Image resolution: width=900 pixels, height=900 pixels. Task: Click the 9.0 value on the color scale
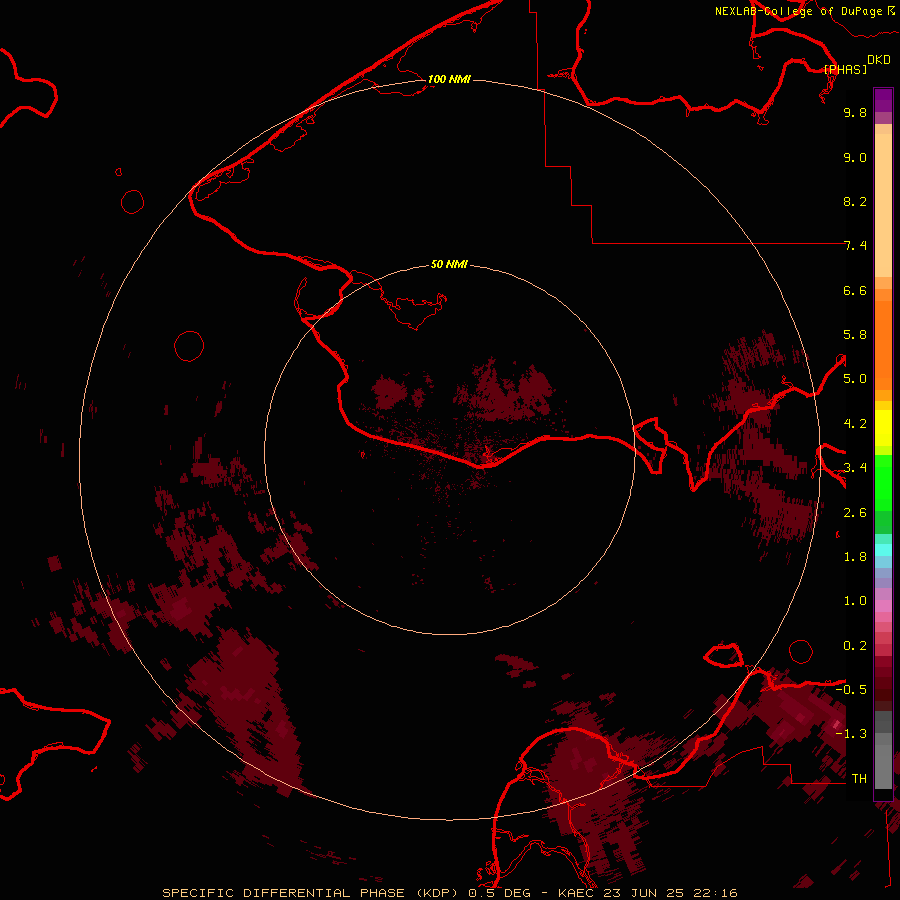855,158
